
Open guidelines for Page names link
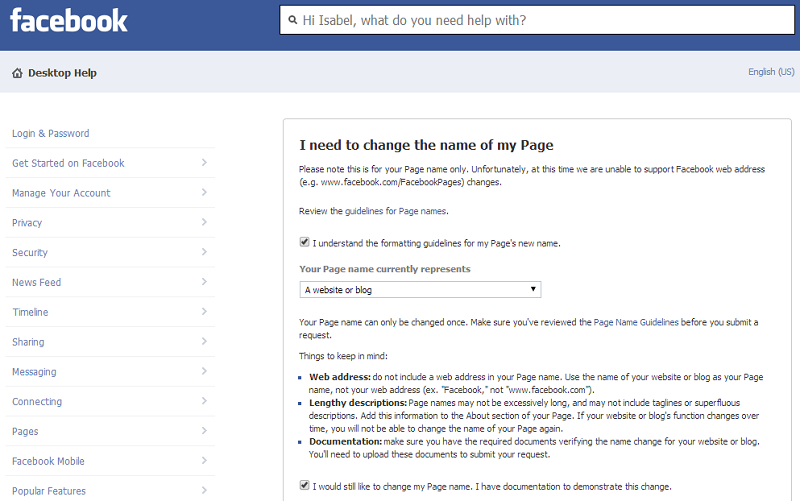pos(395,211)
